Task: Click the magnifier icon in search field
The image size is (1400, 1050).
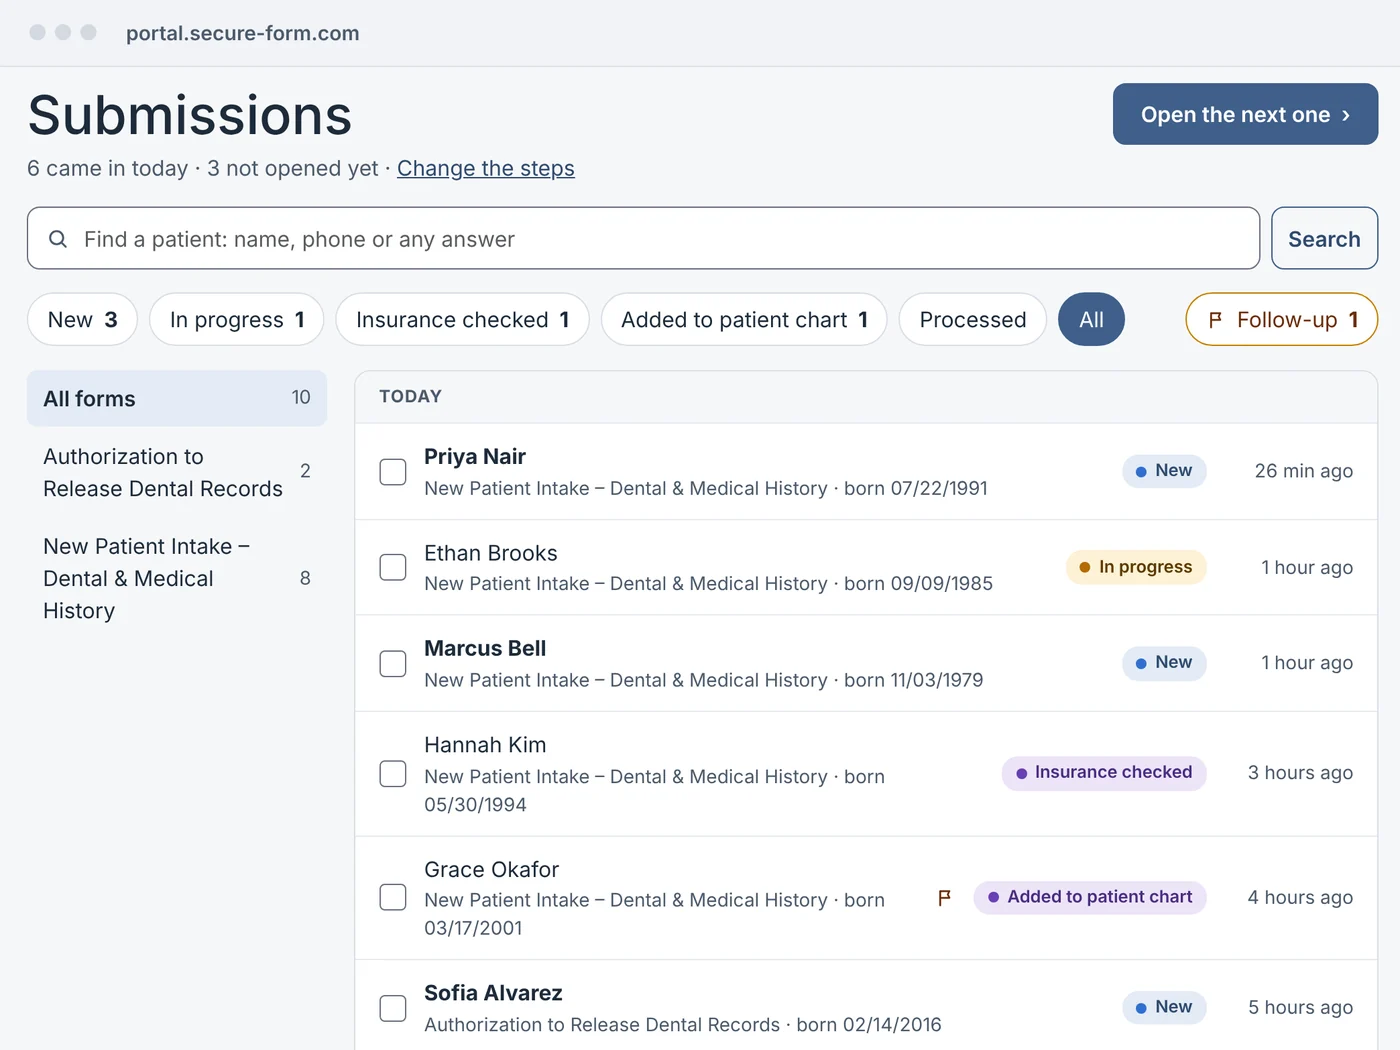Action: 58,239
